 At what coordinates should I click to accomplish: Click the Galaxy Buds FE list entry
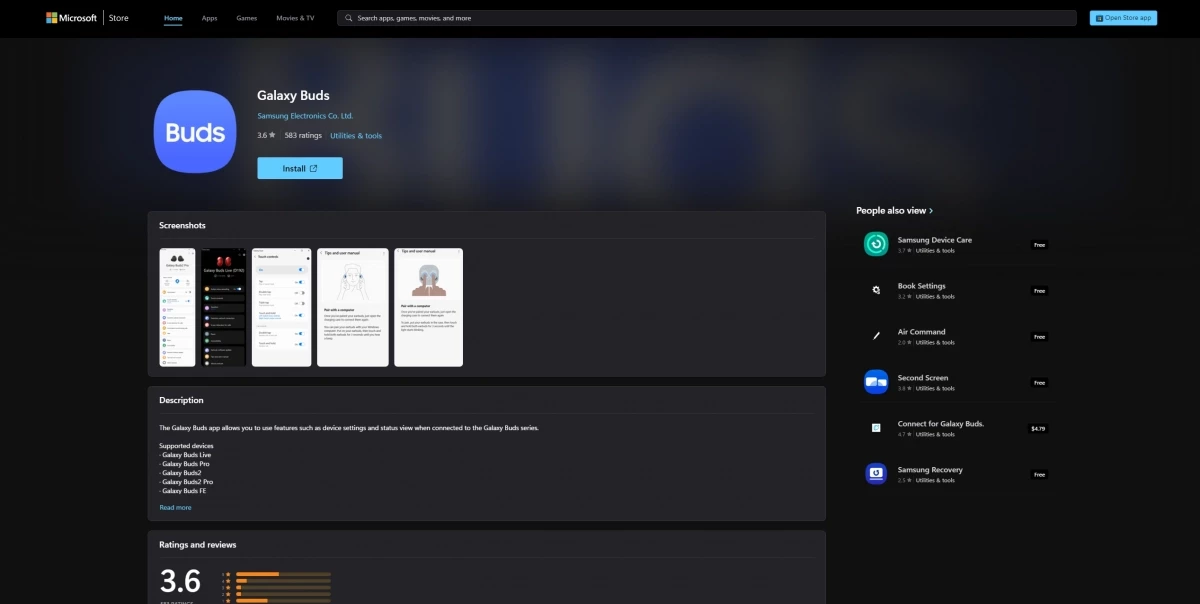click(x=185, y=491)
